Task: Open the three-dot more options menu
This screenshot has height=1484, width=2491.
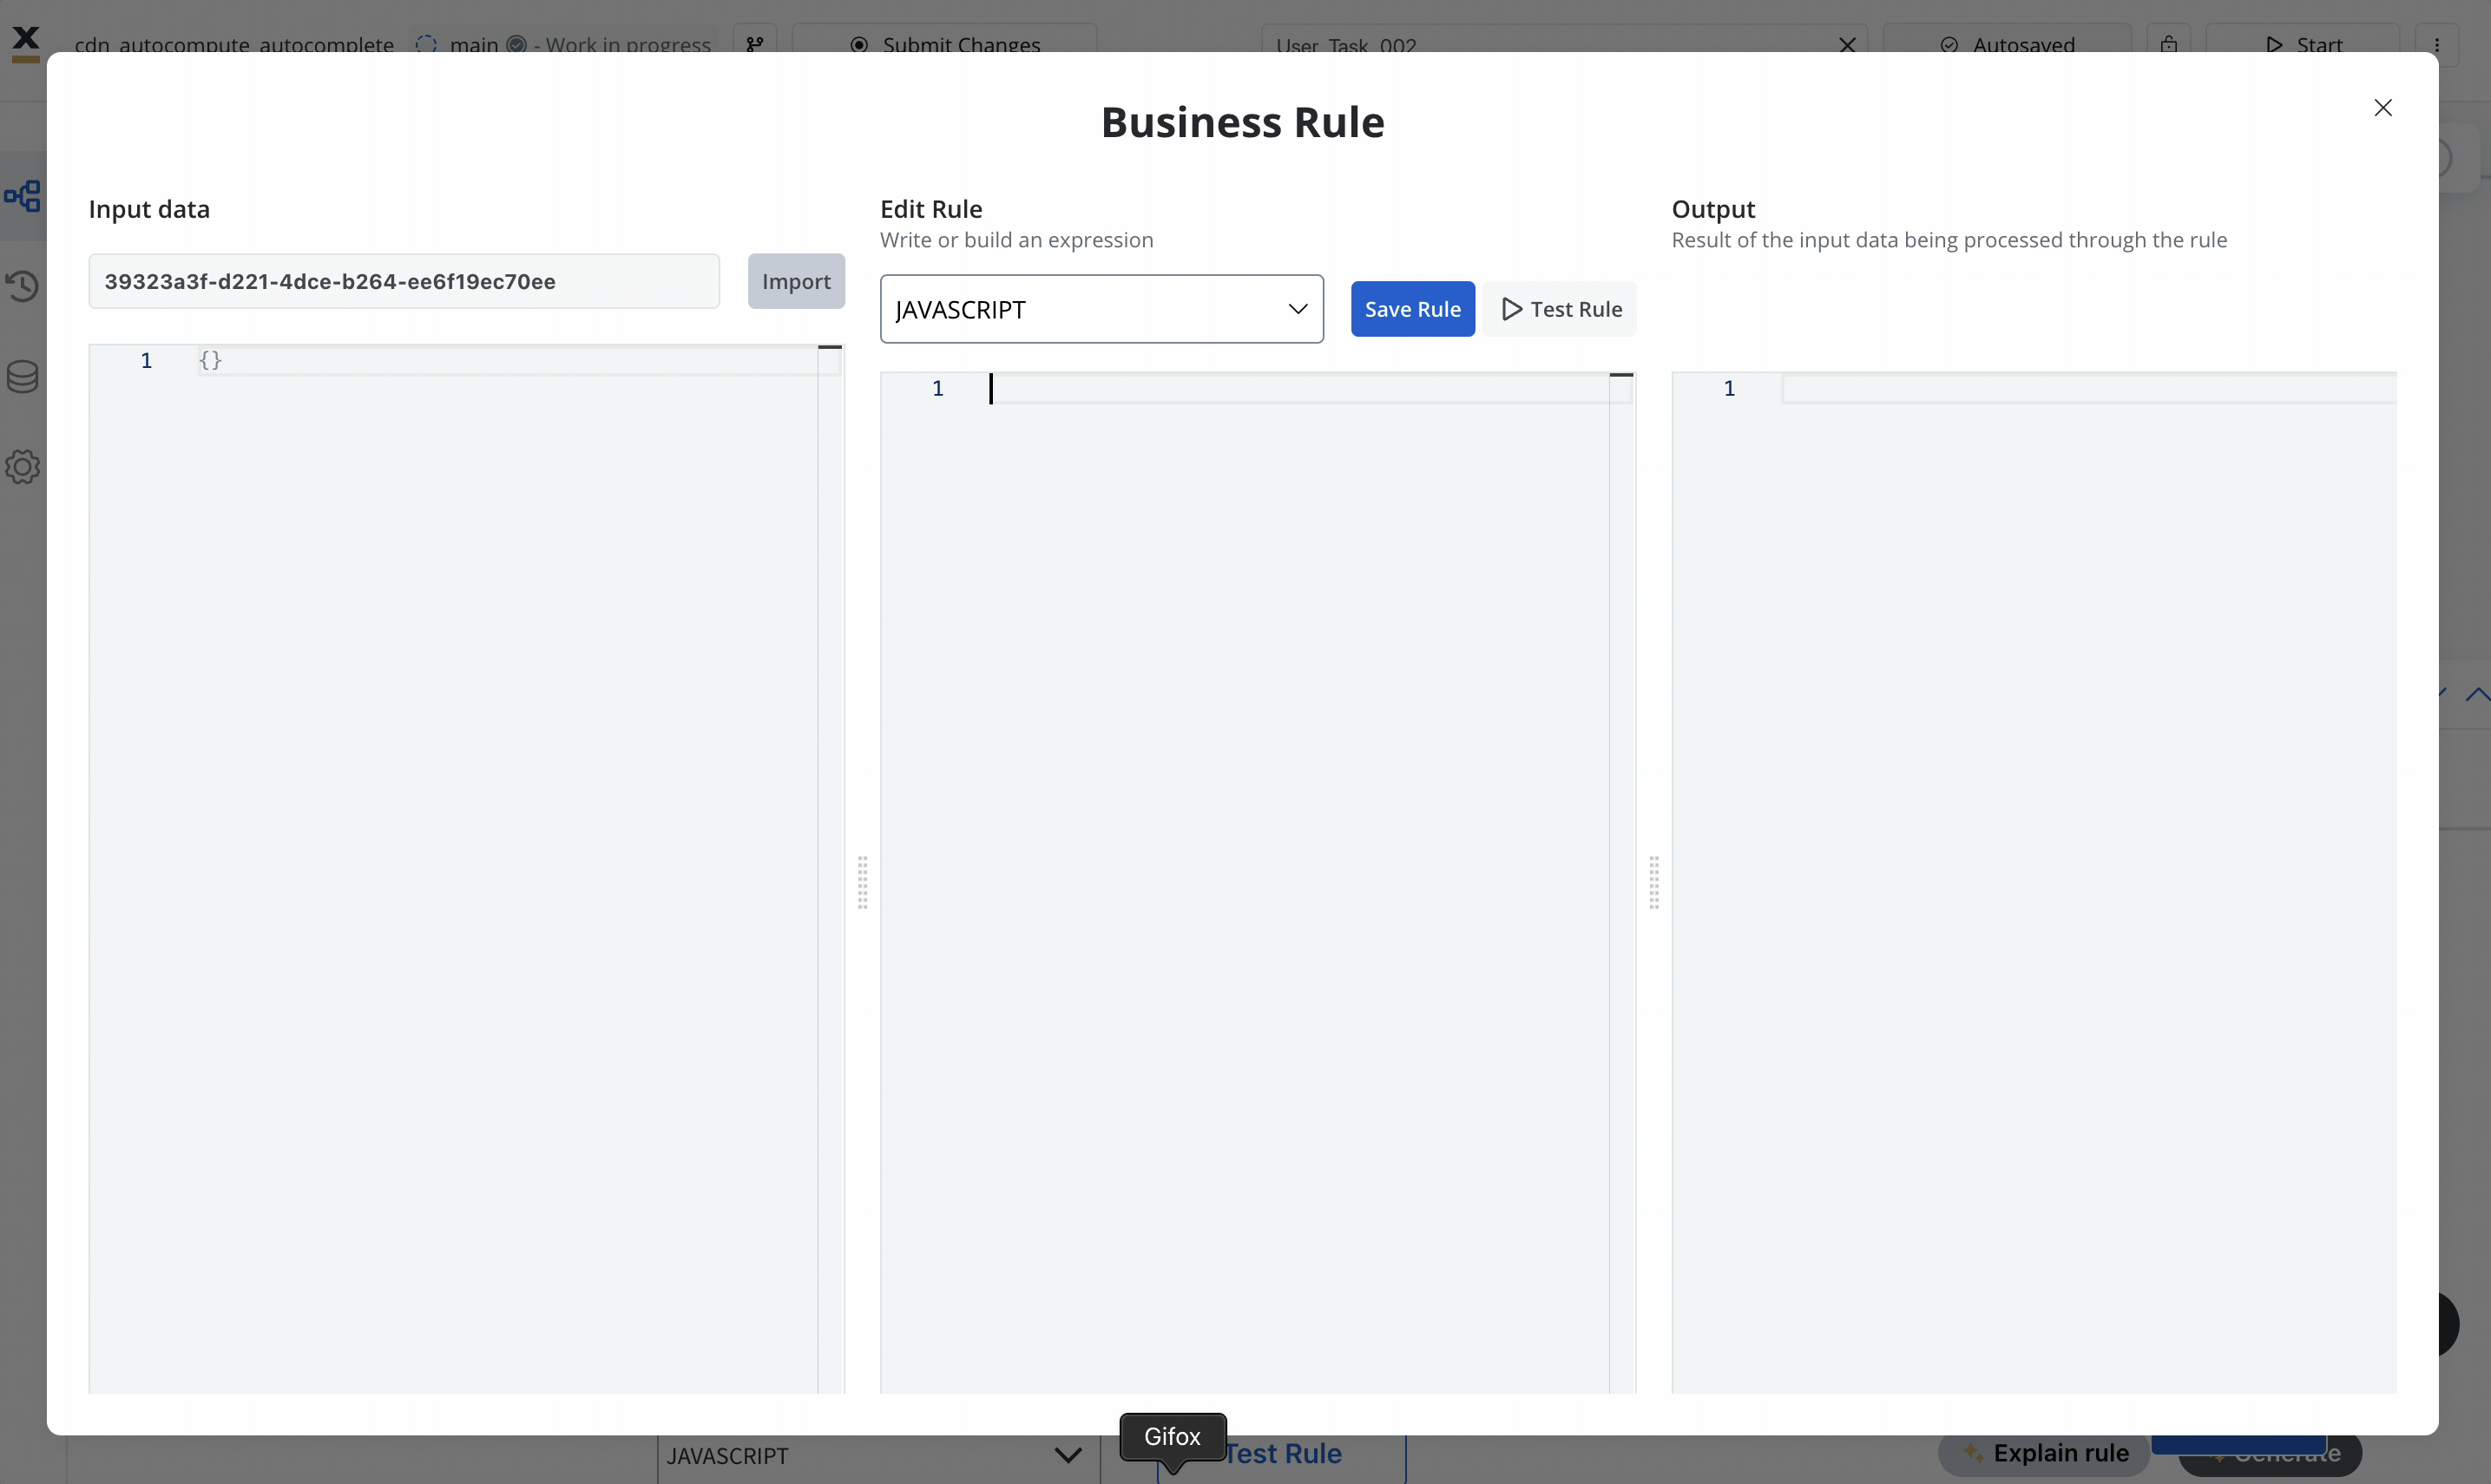Action: click(2437, 44)
